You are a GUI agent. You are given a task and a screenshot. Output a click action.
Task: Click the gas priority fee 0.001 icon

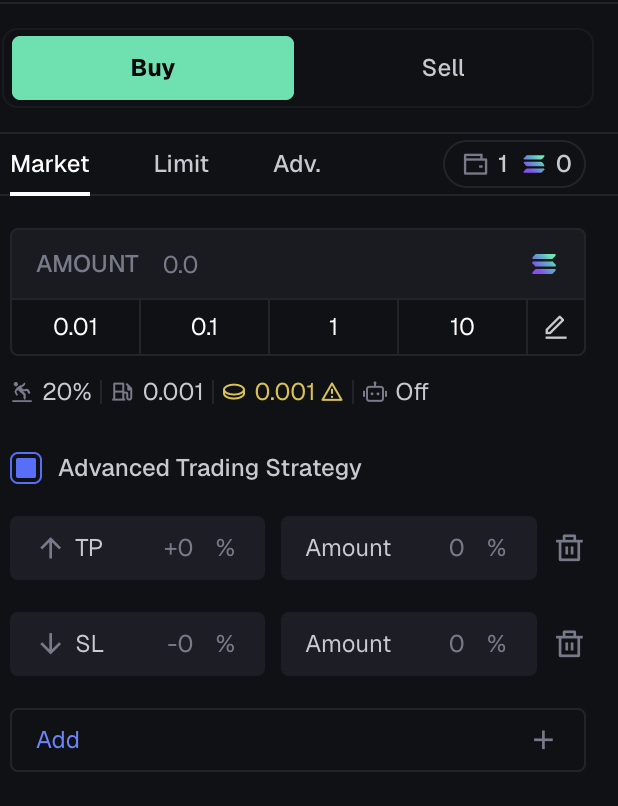(122, 392)
